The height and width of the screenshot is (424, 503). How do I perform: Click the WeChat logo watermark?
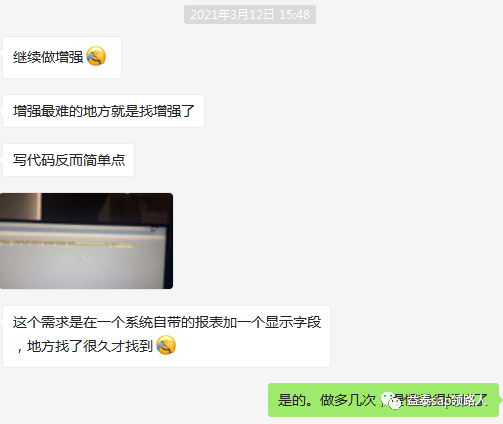(391, 400)
